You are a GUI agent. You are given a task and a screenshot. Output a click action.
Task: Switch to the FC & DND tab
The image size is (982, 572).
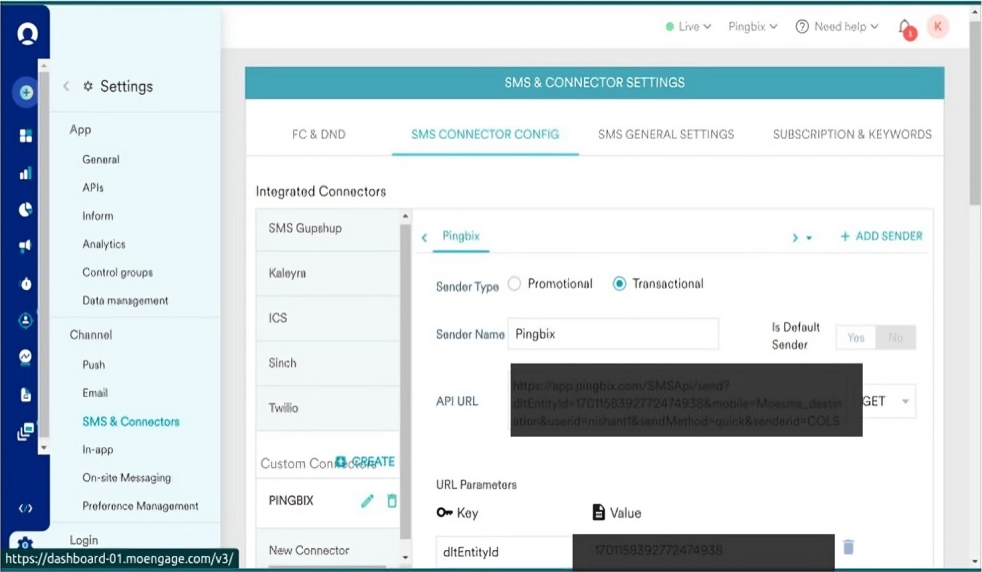pos(319,134)
